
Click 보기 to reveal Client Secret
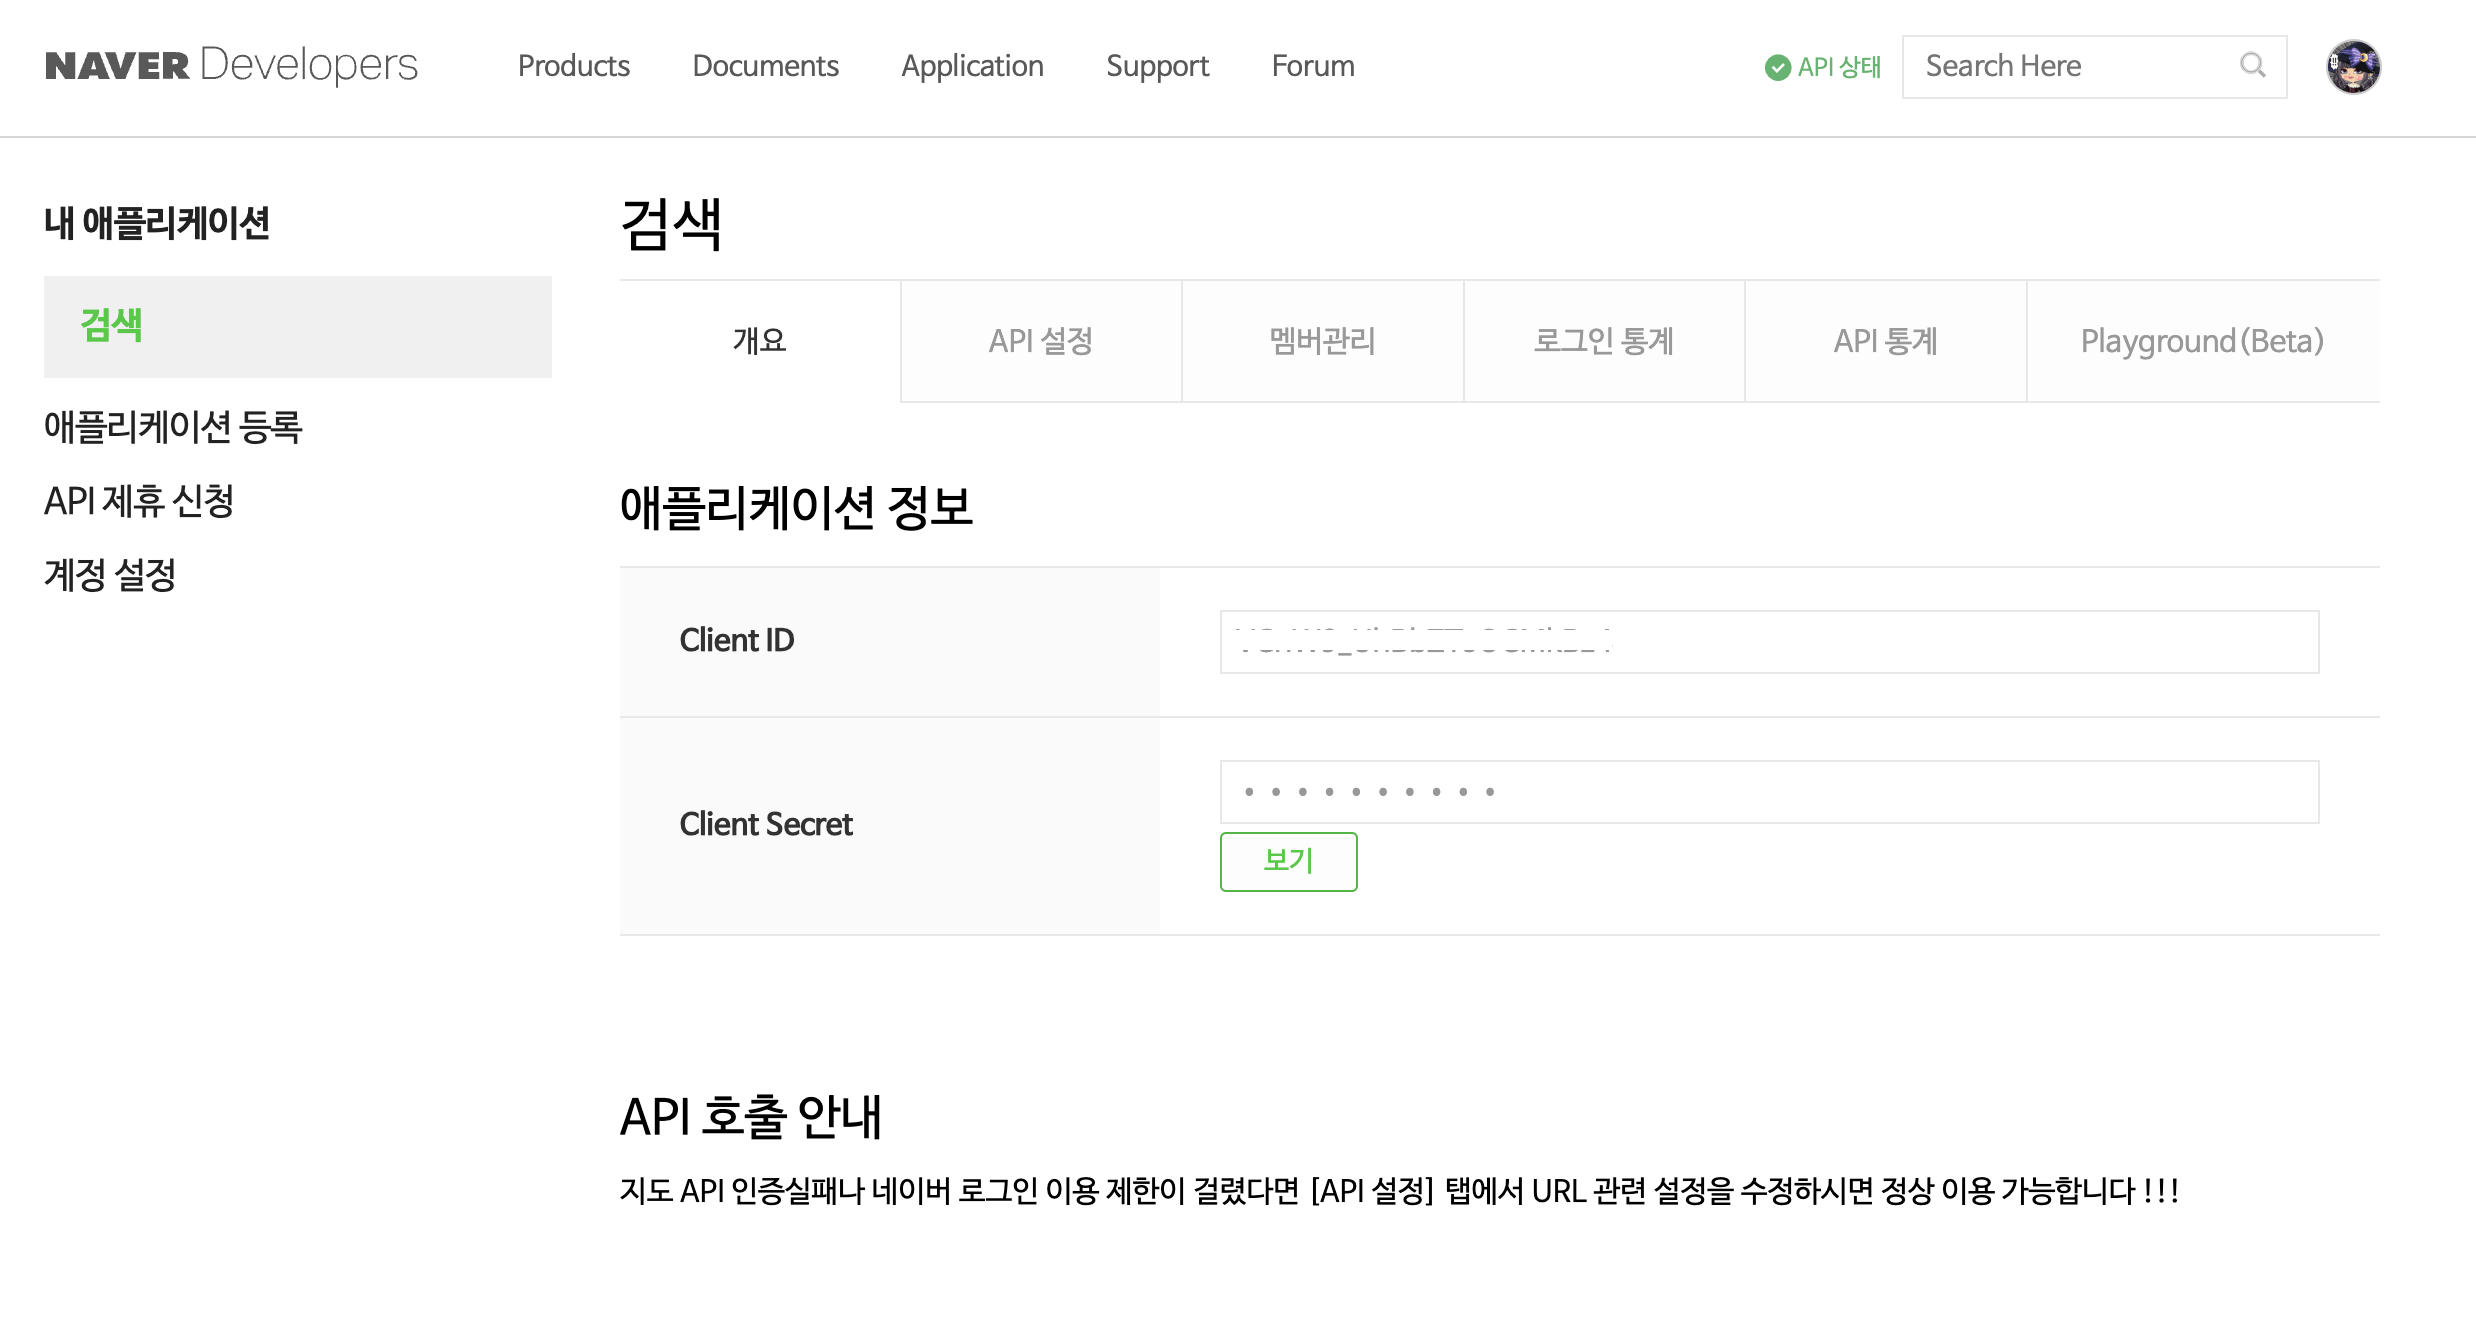pyautogui.click(x=1288, y=861)
